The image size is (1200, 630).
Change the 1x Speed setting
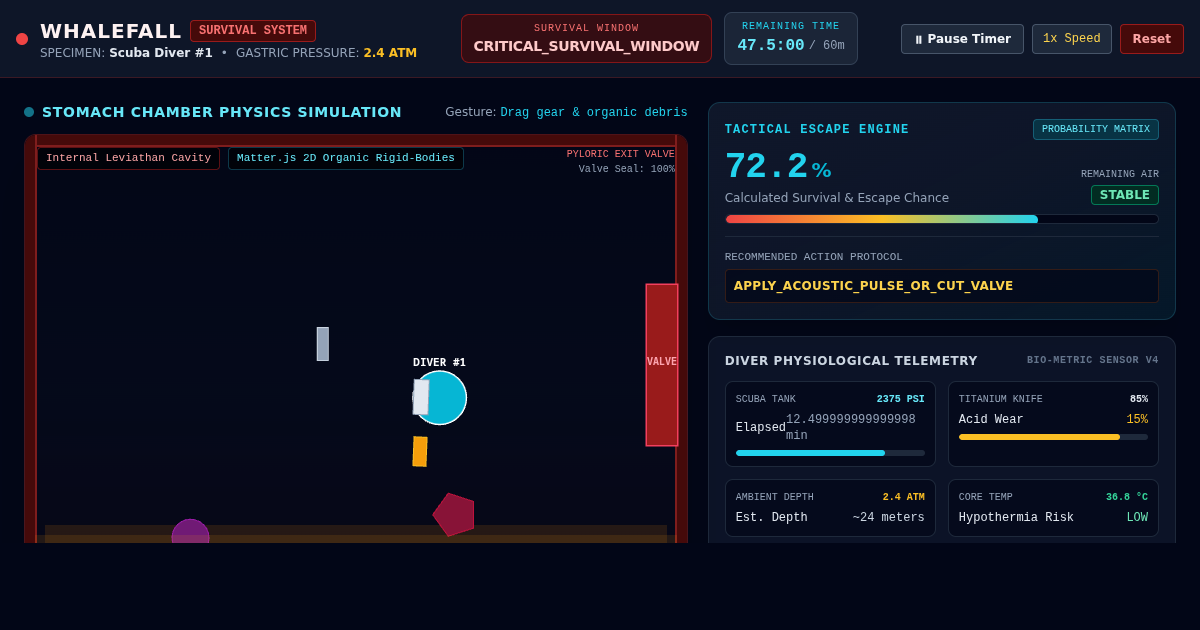(x=1071, y=39)
